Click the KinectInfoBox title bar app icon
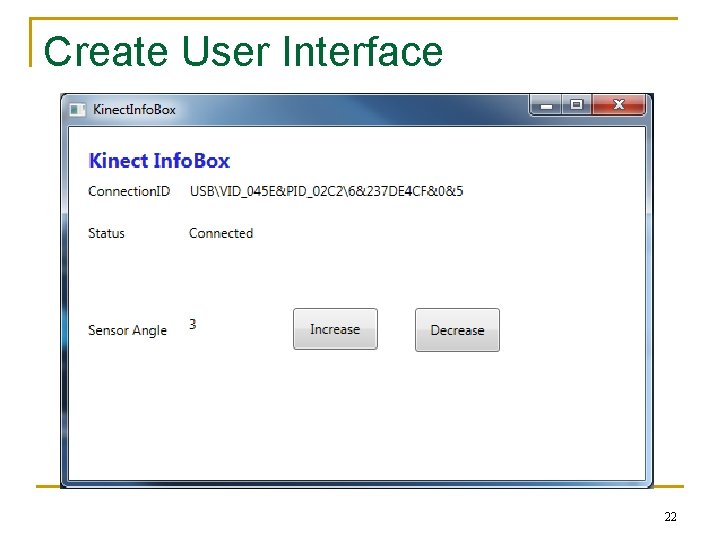This screenshot has height=540, width=720. coord(77,110)
